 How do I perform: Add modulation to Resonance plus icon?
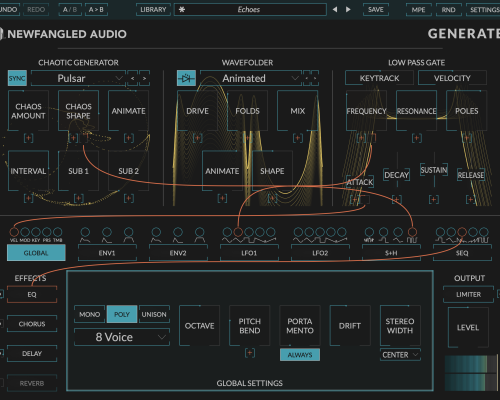coord(417,138)
